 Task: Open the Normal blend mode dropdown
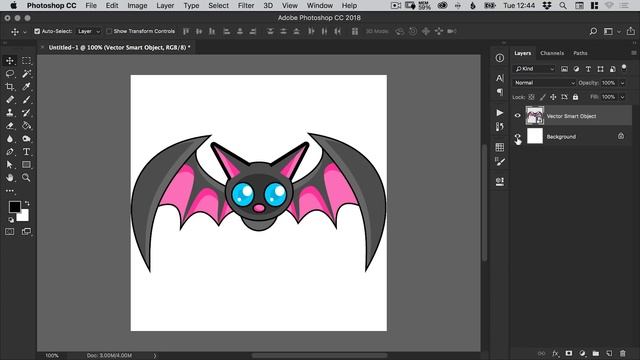click(544, 83)
